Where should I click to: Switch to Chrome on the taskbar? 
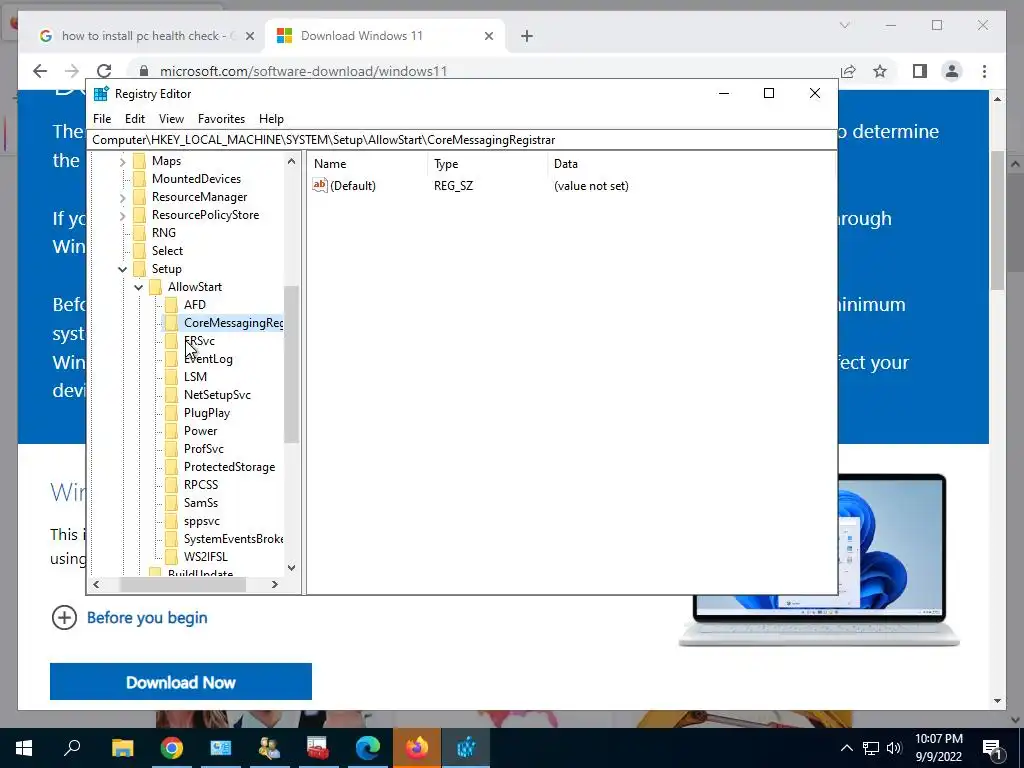[x=172, y=748]
